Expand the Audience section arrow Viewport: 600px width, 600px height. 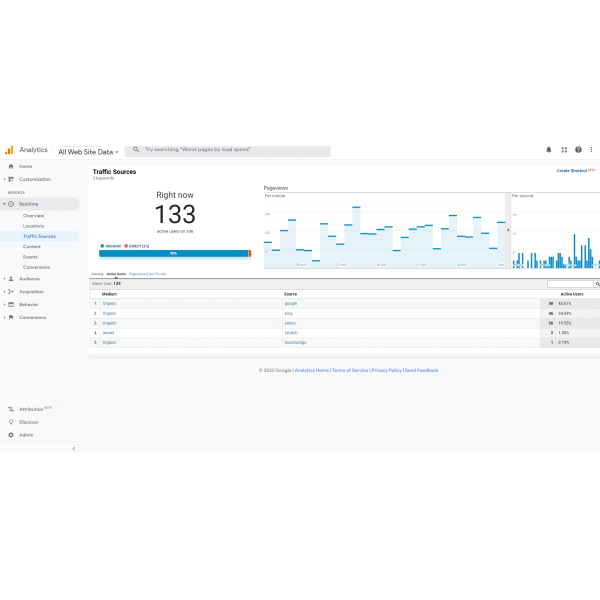4,279
